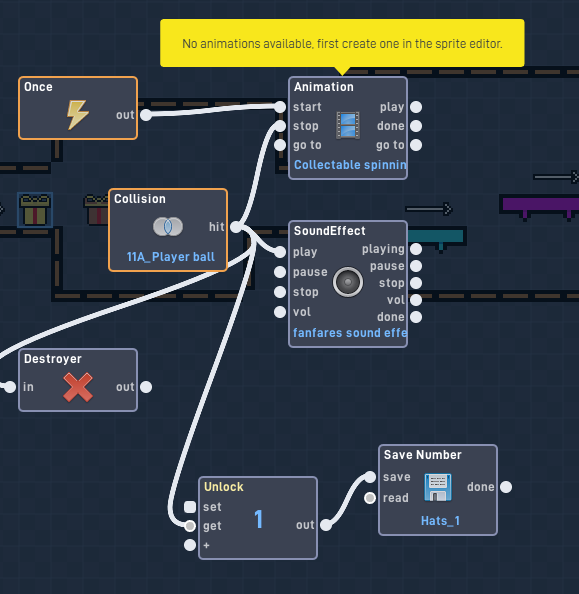The height and width of the screenshot is (594, 579).
Task: Select the SoundEffect stop input port
Action: click(x=280, y=292)
